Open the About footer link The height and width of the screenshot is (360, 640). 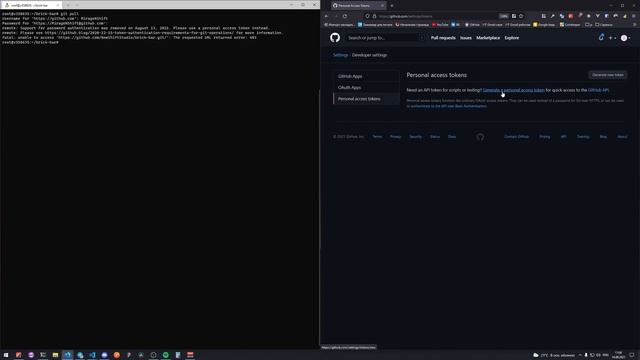coord(622,137)
